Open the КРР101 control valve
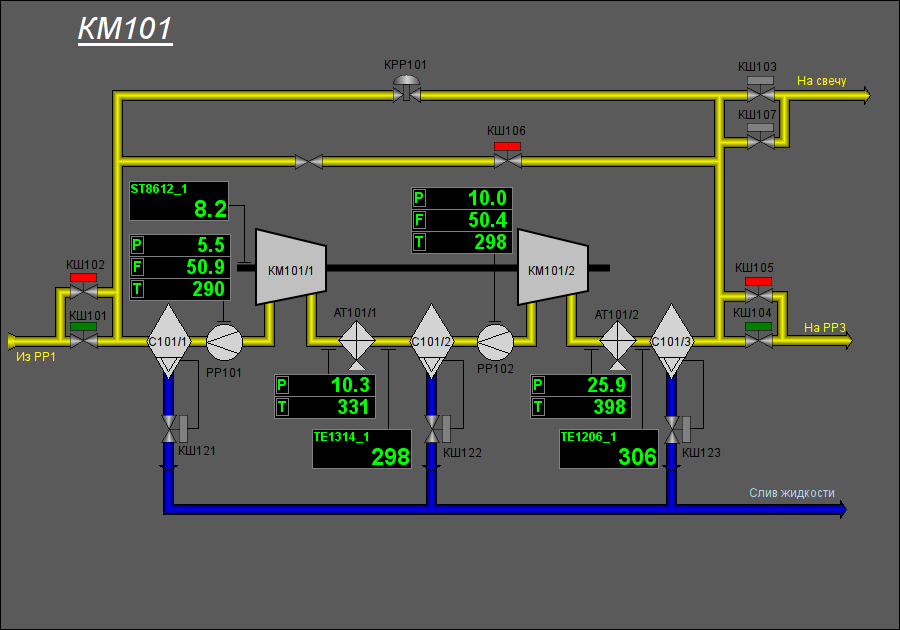900x630 pixels. [407, 91]
